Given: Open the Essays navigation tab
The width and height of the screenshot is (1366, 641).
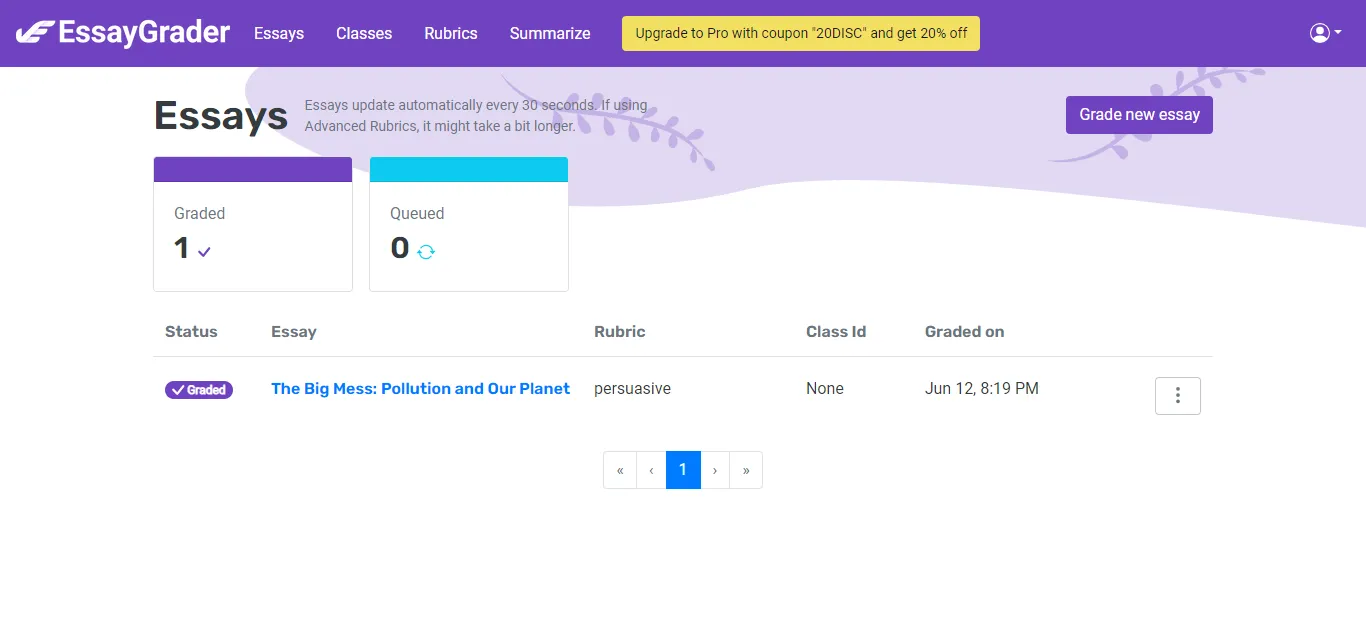Looking at the screenshot, I should click(279, 33).
